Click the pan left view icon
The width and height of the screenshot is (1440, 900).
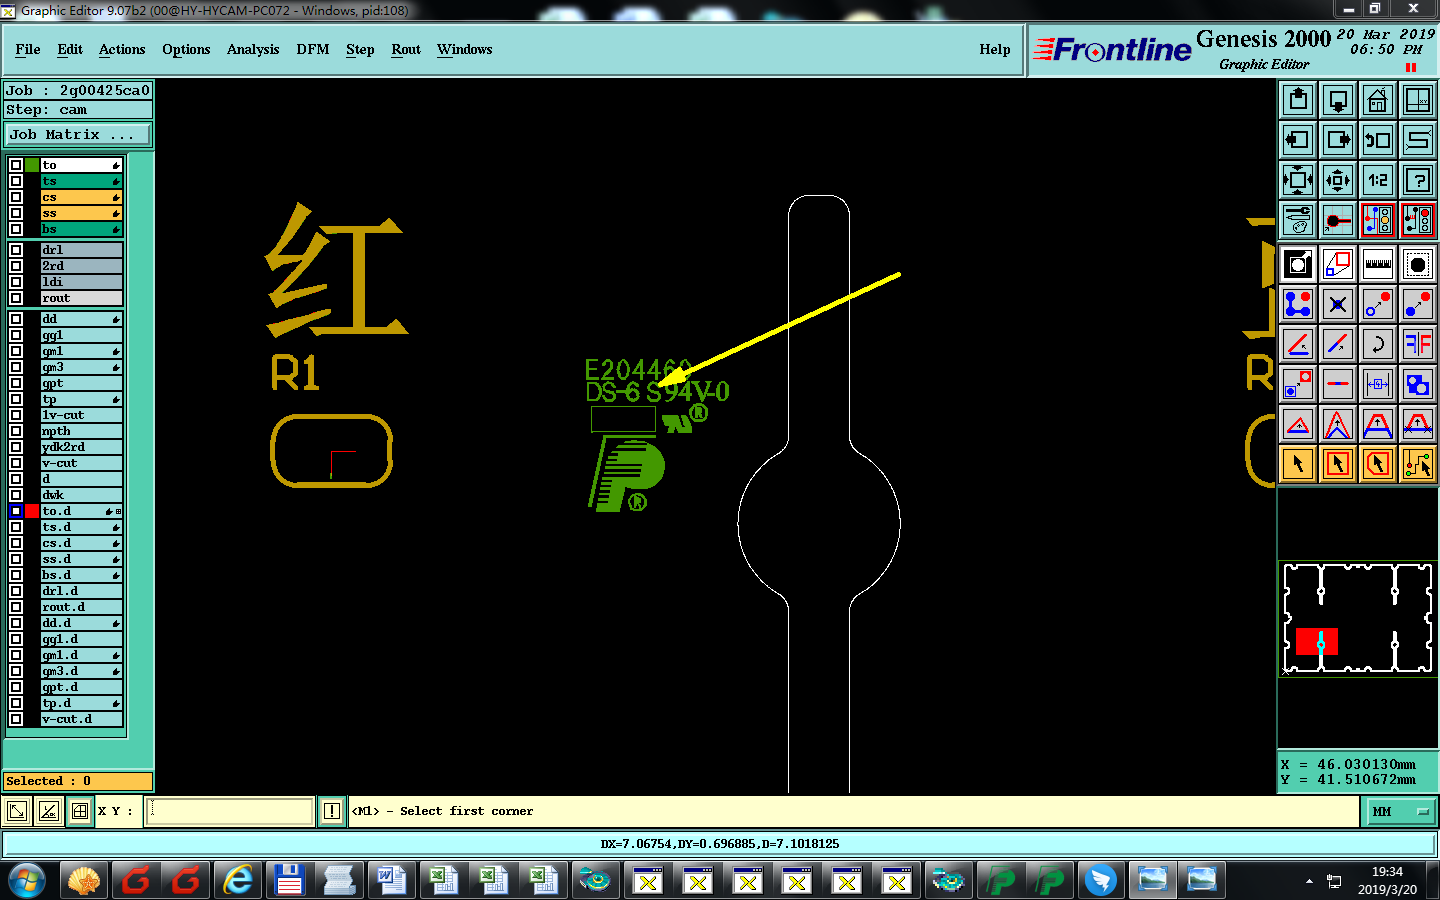click(1298, 140)
